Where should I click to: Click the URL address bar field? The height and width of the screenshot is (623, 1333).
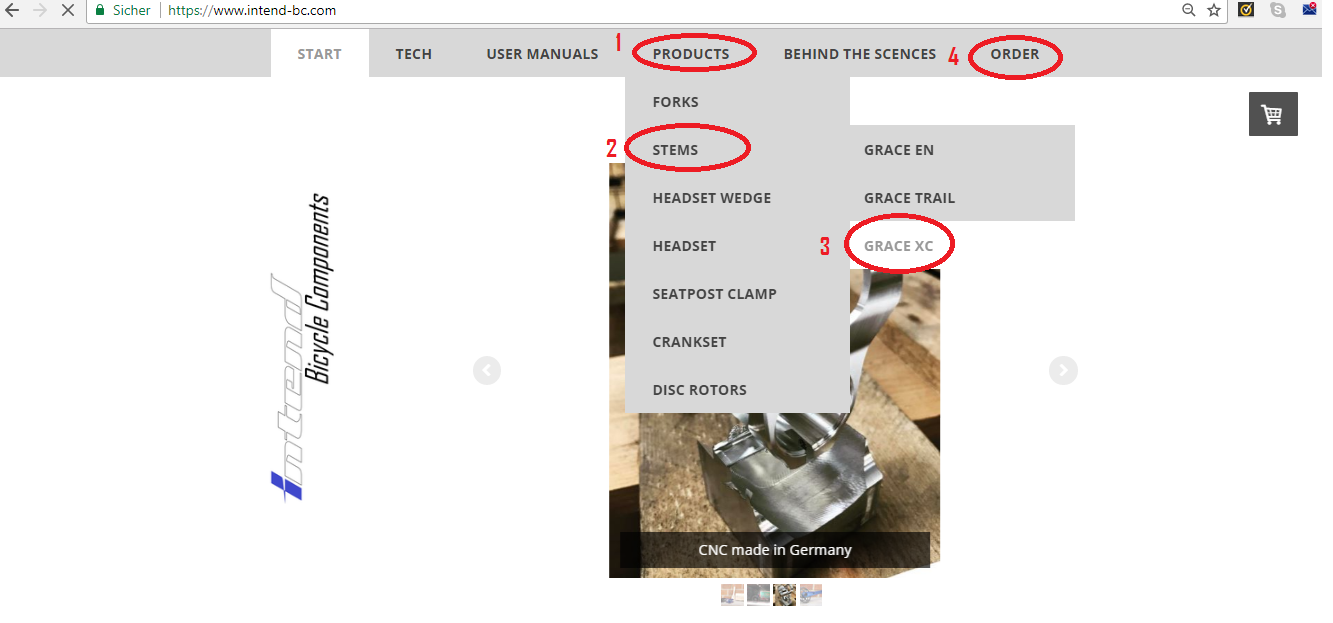pyautogui.click(x=700, y=10)
